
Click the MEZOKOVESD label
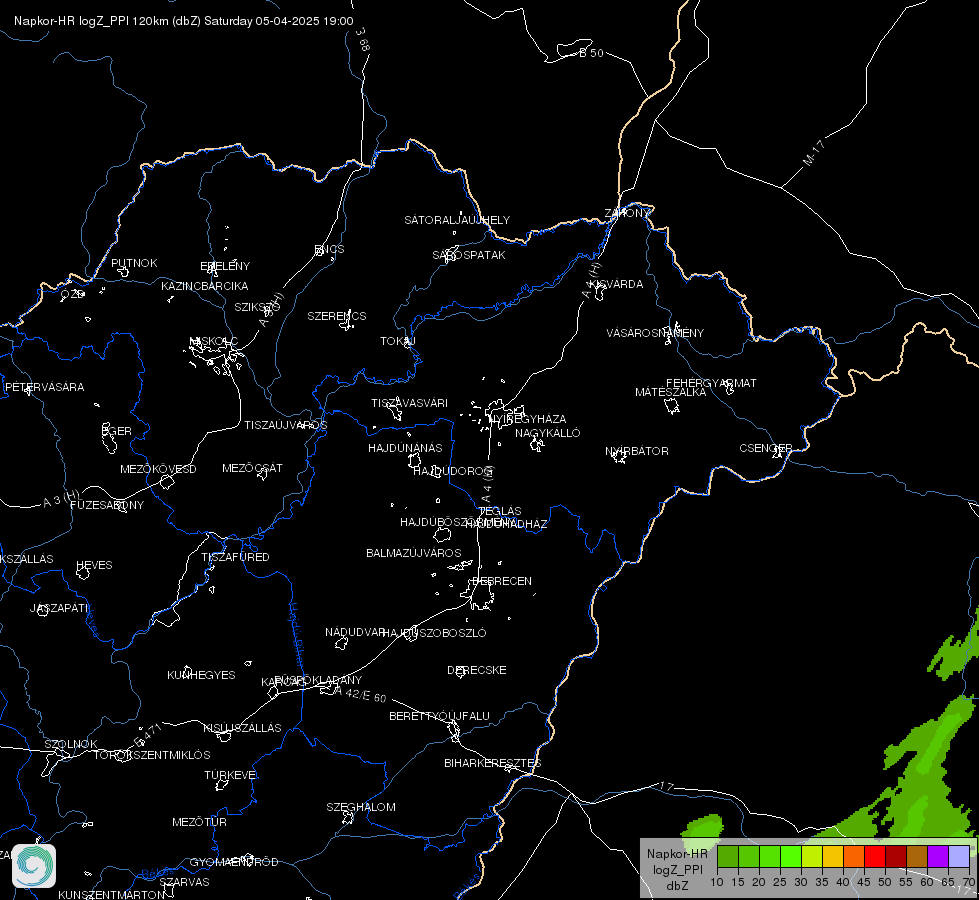(158, 469)
